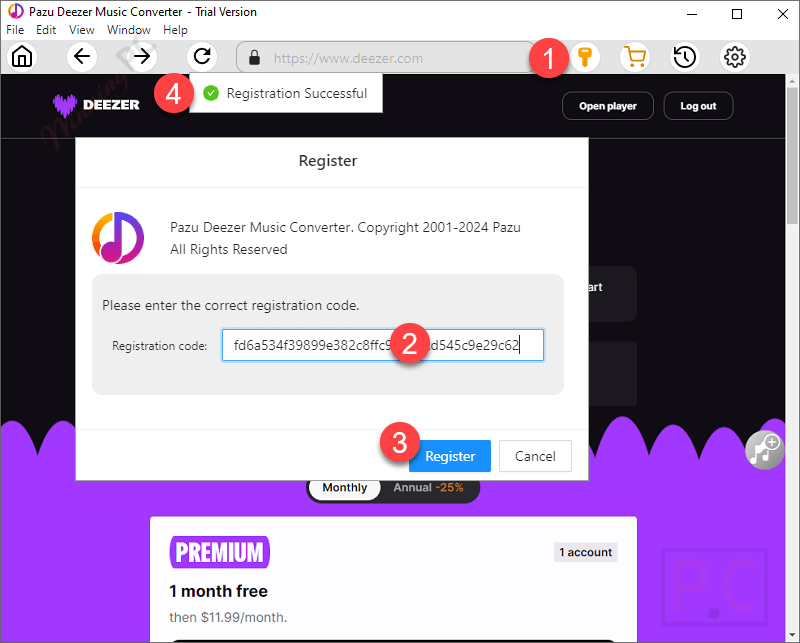
Task: Click 'then $11.99/month.' text
Action: point(228,617)
